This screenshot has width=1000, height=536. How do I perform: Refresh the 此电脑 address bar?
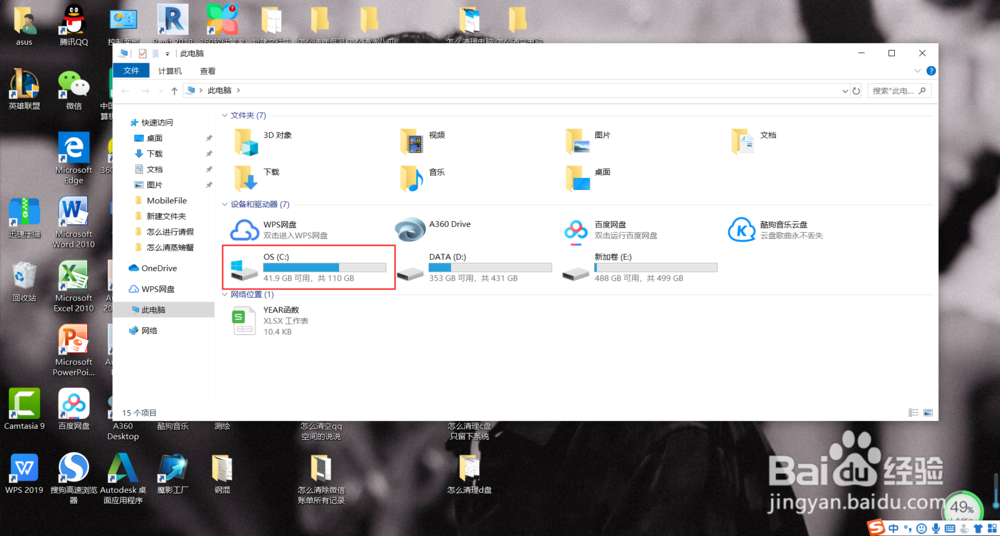coord(857,91)
